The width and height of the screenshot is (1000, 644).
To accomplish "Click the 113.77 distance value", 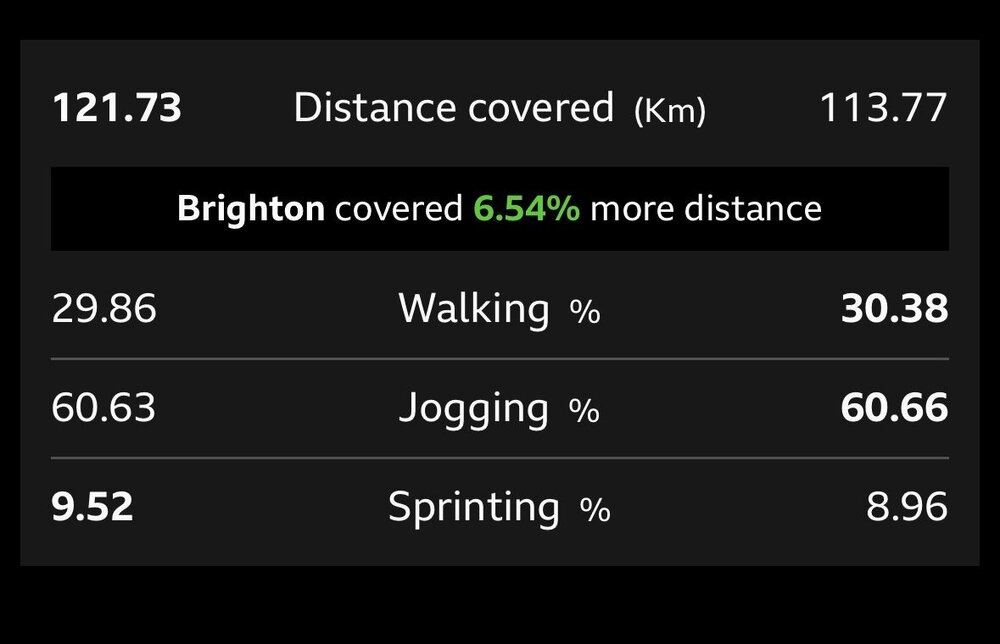I will click(x=883, y=108).
